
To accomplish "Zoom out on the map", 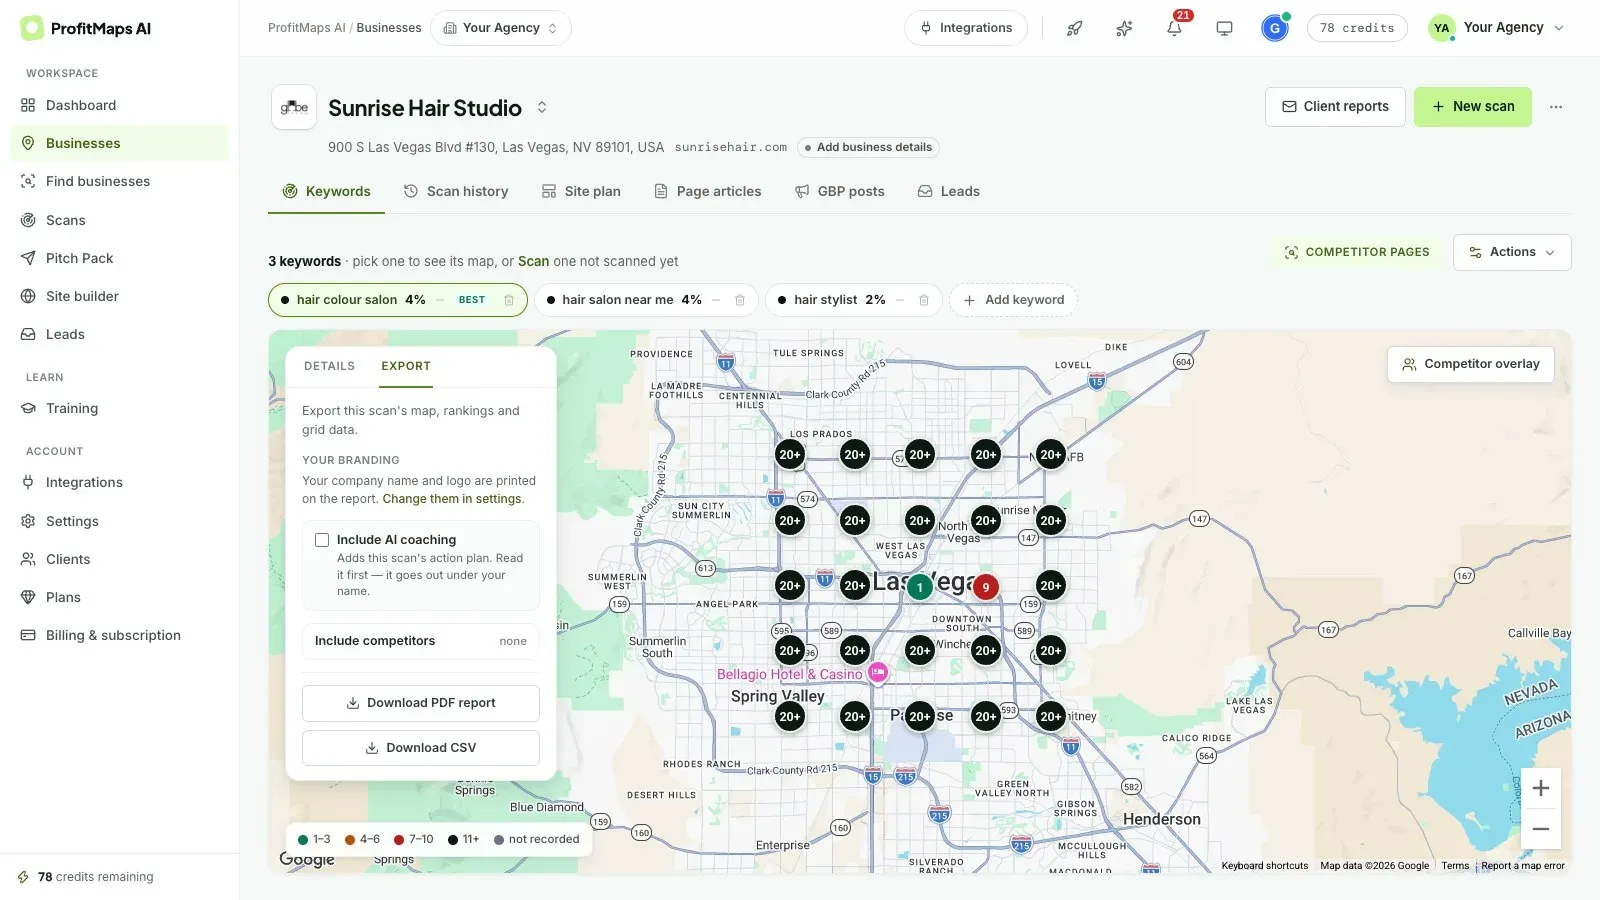I will click(1541, 829).
